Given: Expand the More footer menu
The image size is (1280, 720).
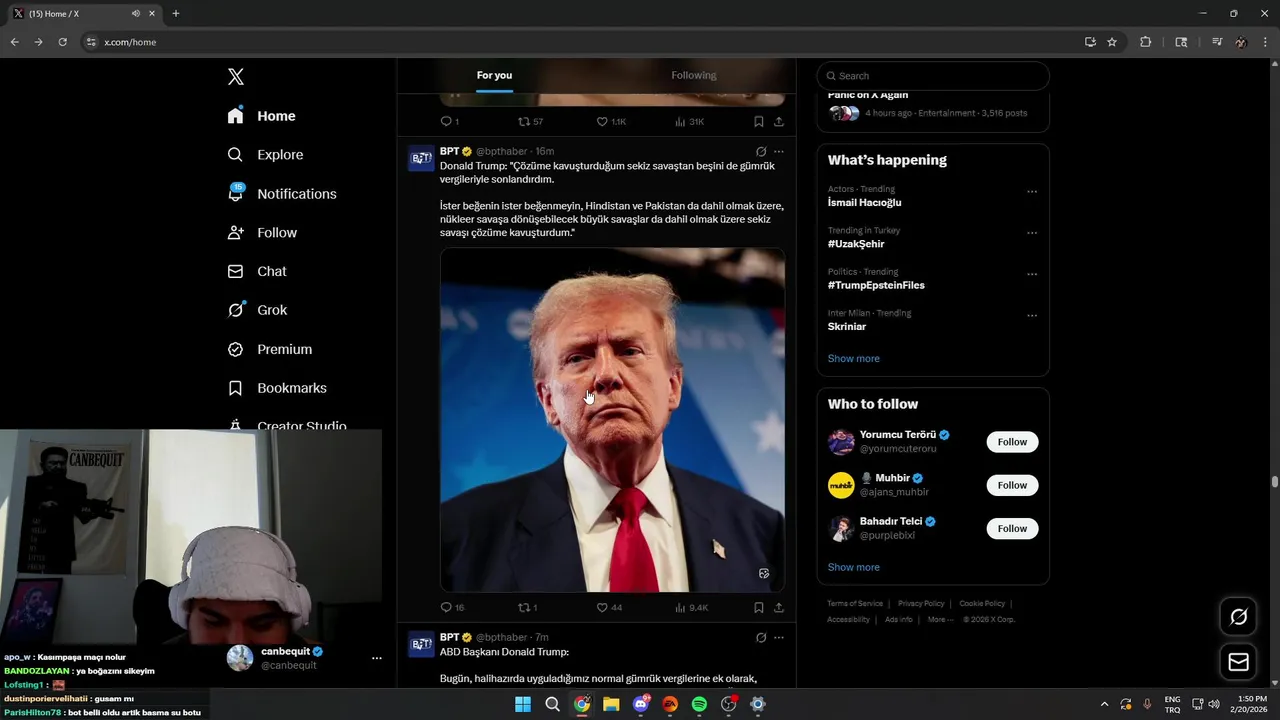Looking at the screenshot, I should 940,620.
